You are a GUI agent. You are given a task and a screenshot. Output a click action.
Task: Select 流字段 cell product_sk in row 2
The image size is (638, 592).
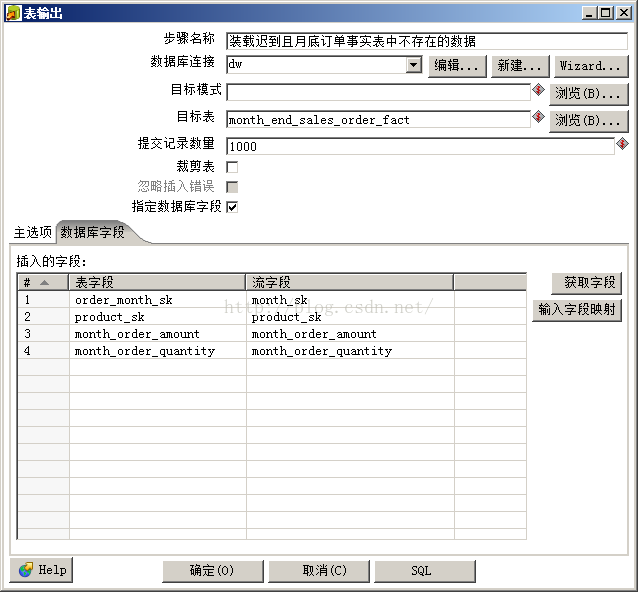350,317
